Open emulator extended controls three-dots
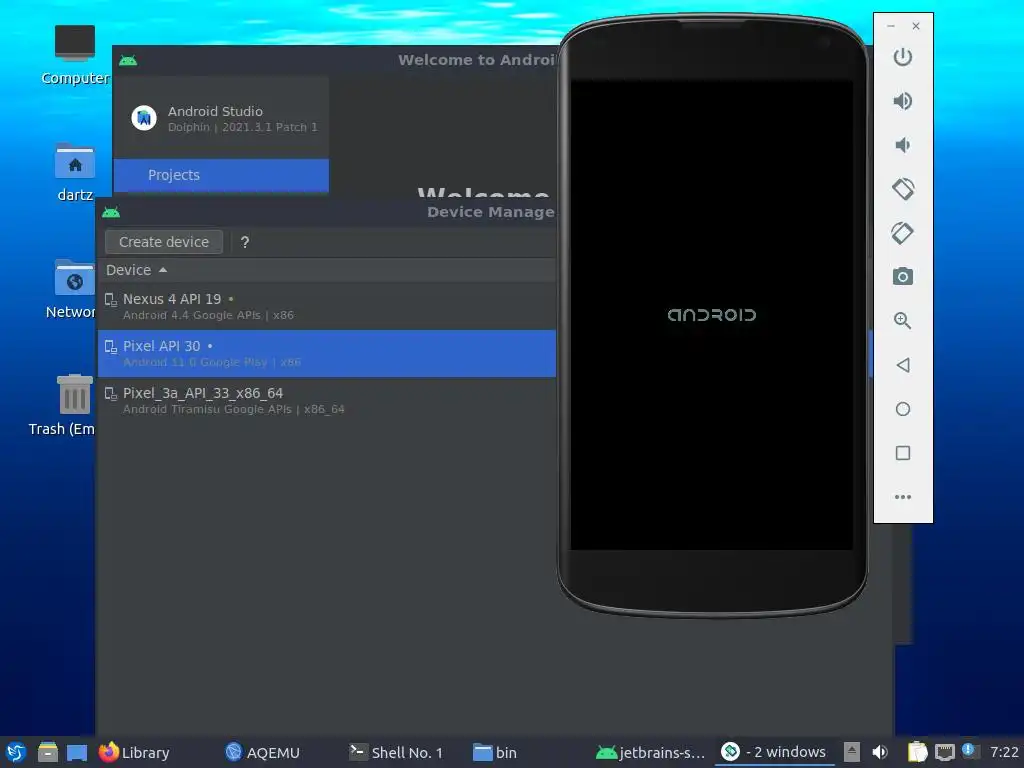 tap(903, 497)
